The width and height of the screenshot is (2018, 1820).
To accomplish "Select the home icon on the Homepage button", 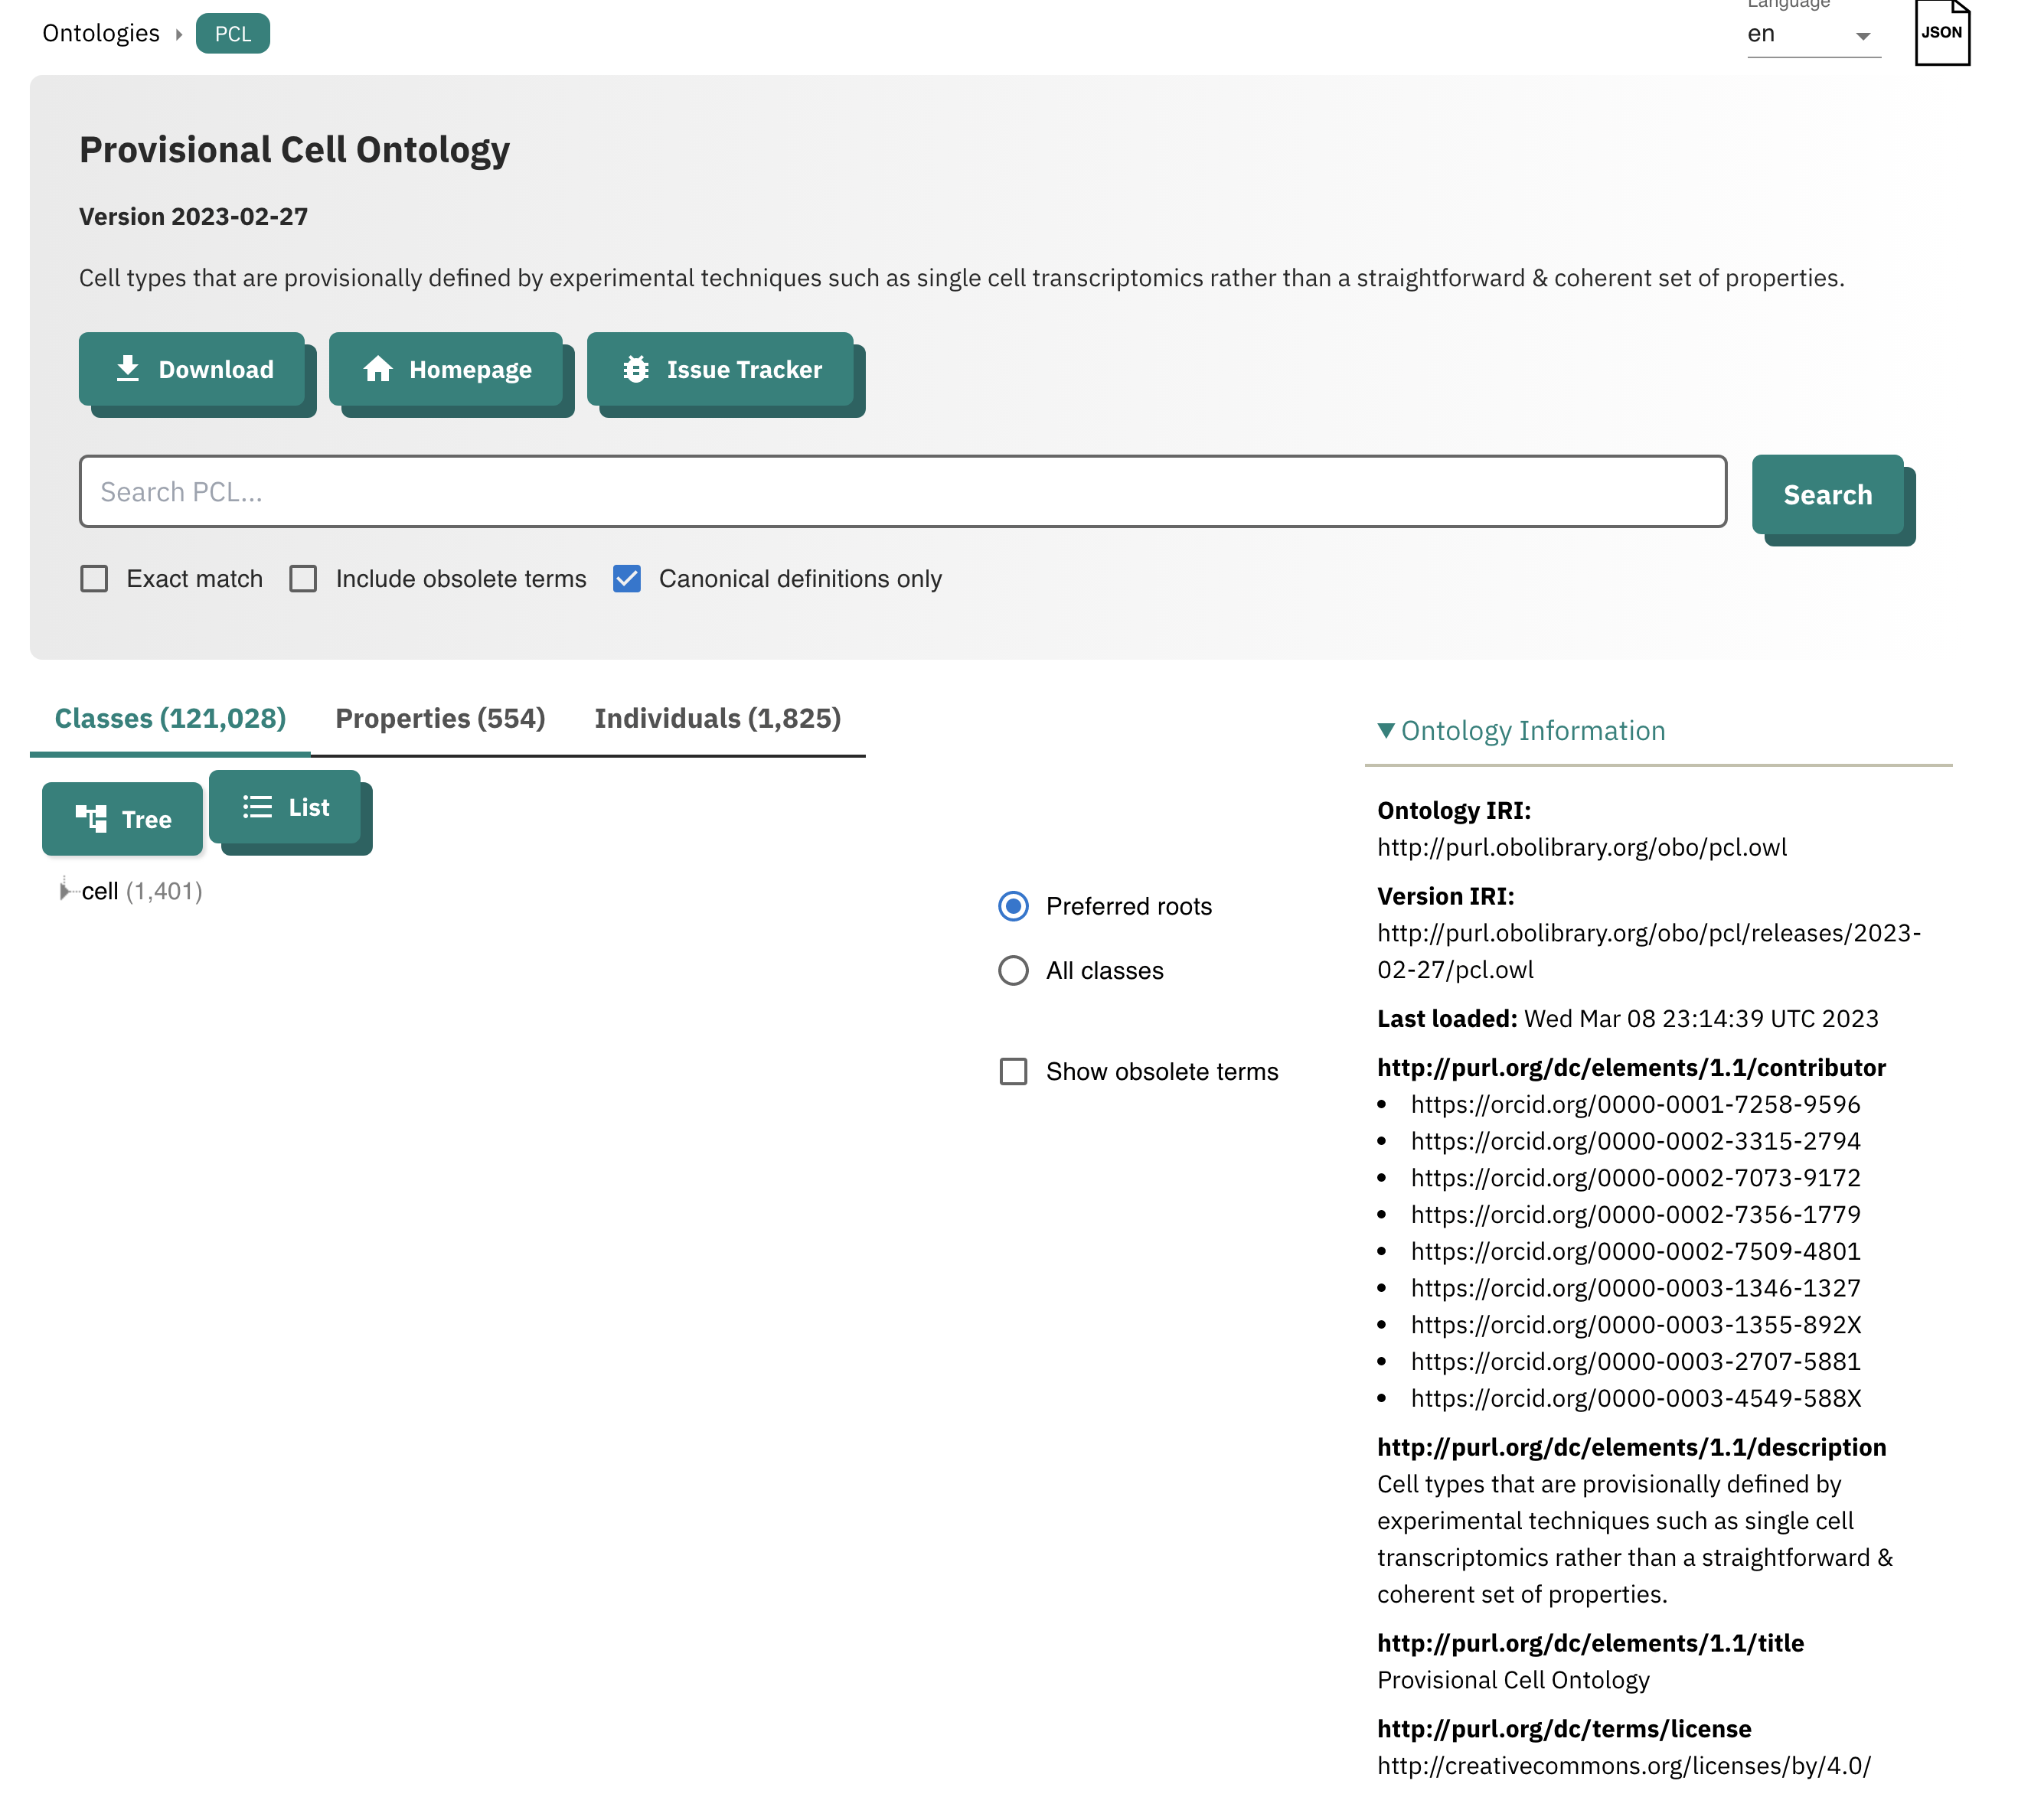I will coord(380,369).
